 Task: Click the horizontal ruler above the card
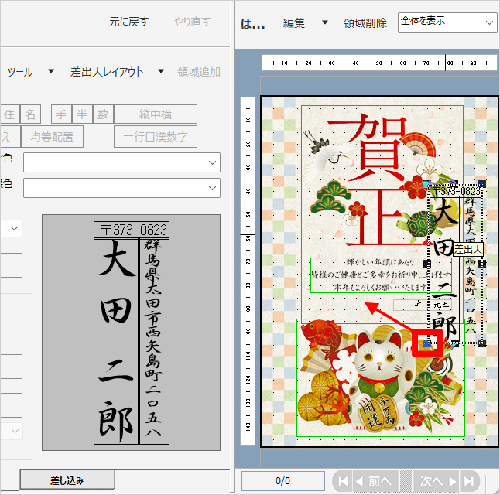pyautogui.click(x=380, y=62)
